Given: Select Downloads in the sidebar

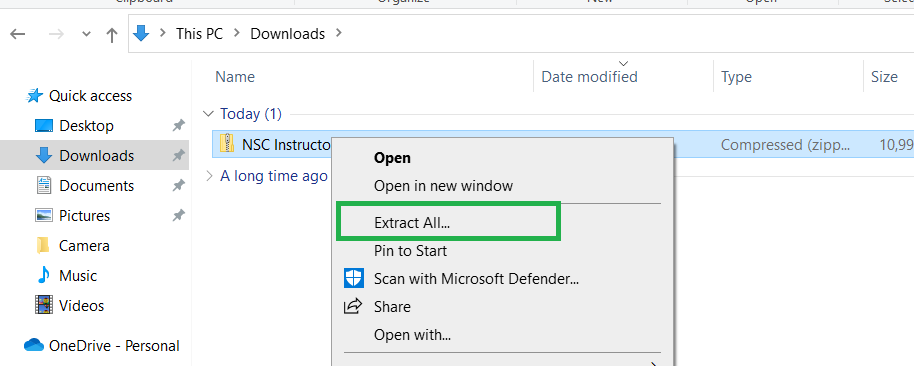Looking at the screenshot, I should 97,156.
